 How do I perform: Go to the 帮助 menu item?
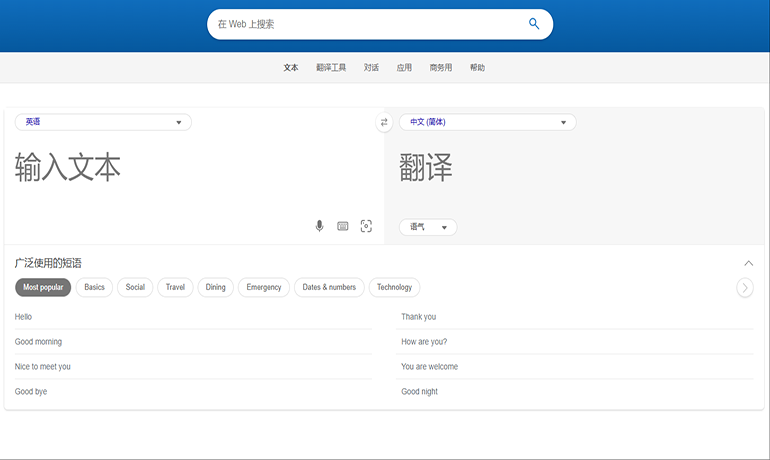[x=477, y=68]
